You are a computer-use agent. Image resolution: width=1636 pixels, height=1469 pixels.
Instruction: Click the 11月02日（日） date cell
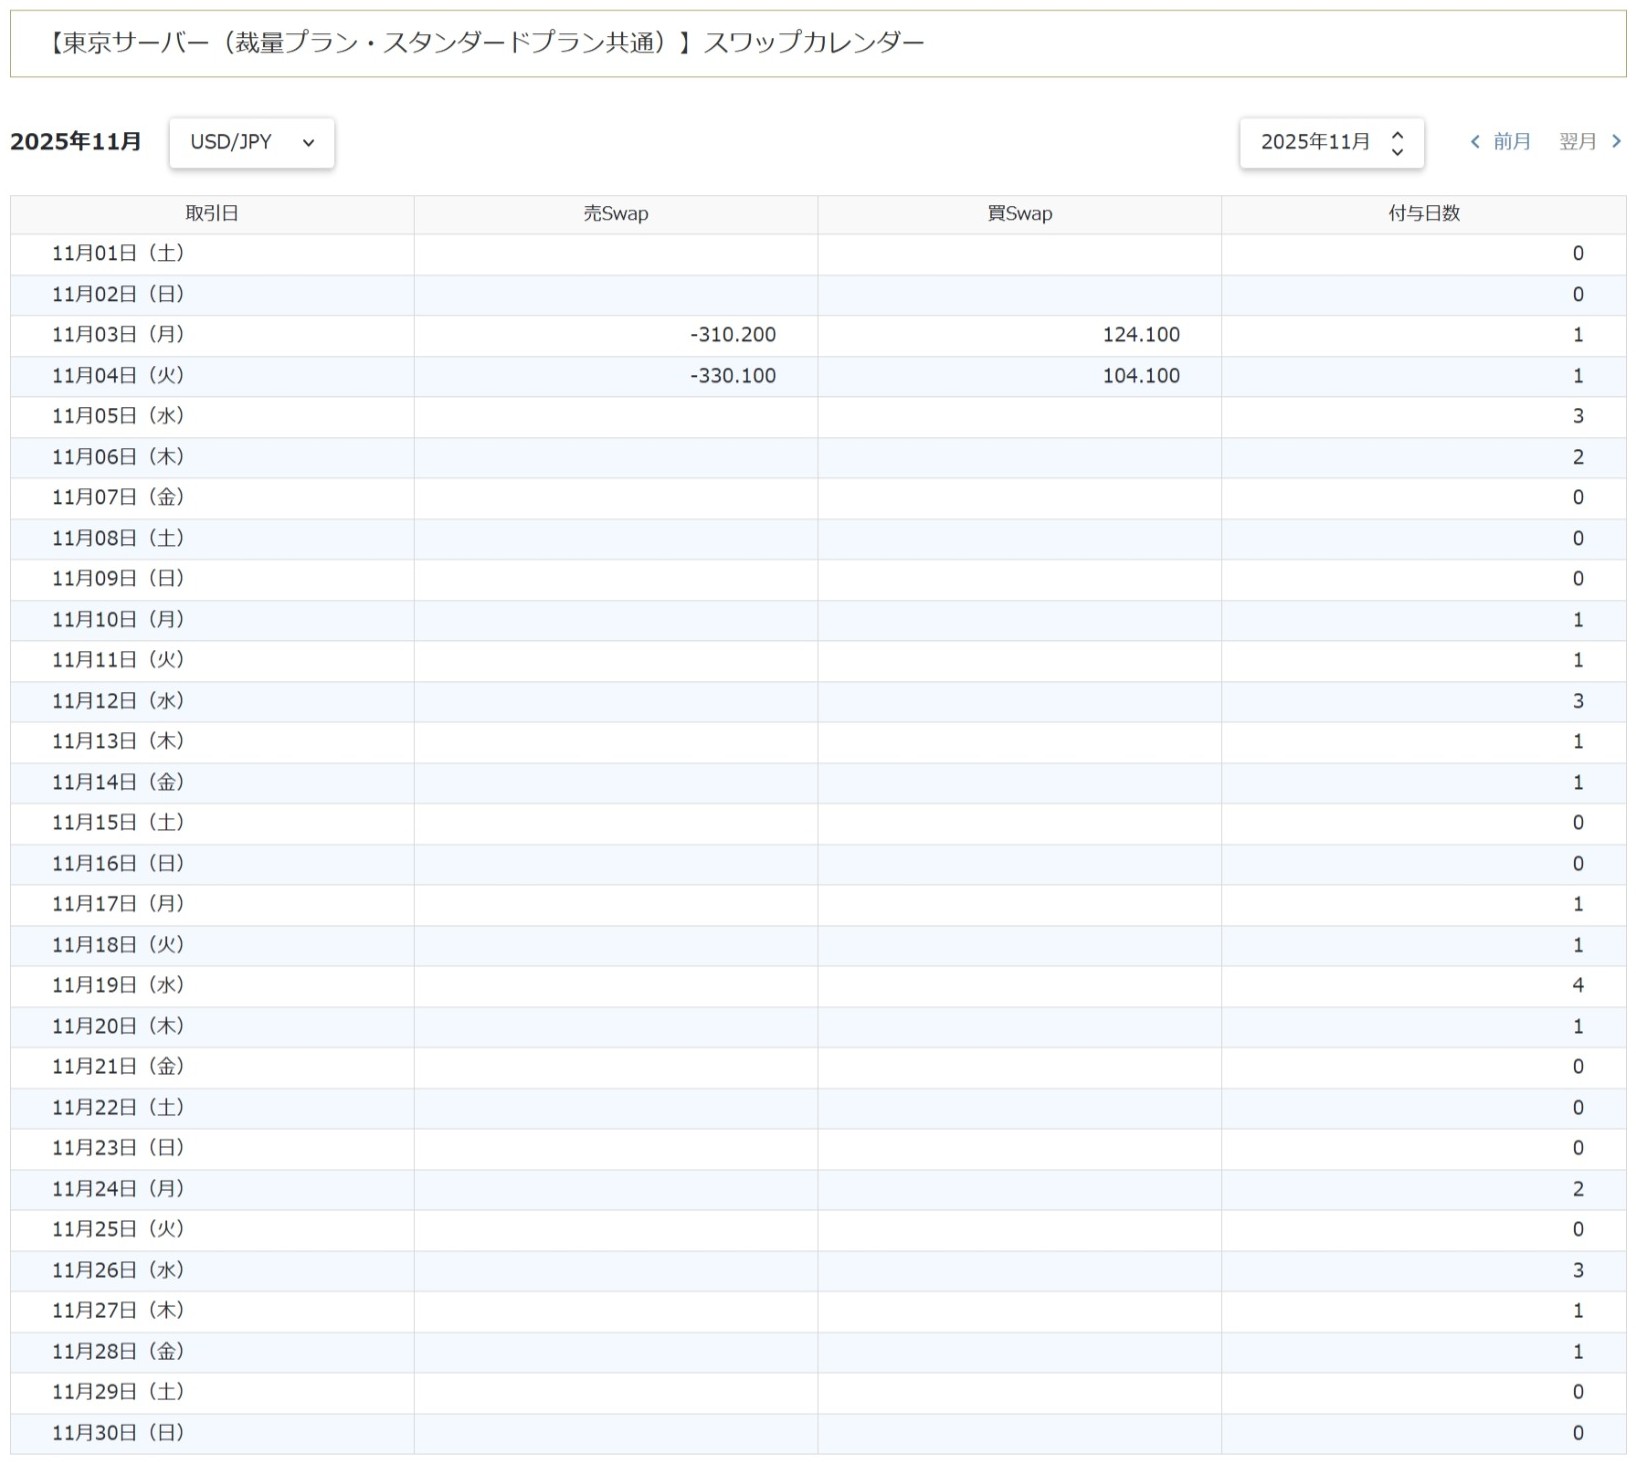[x=212, y=295]
